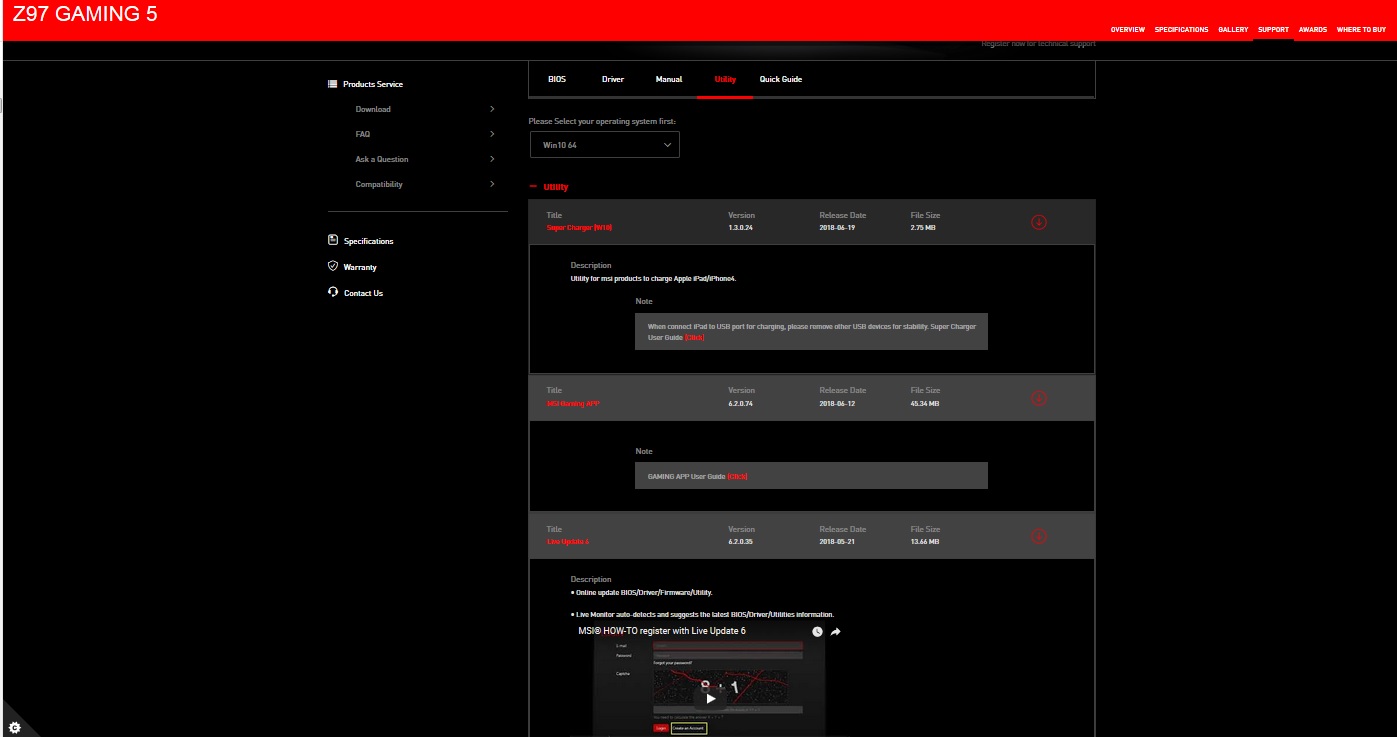Open Ask a Question in sidebar
The height and width of the screenshot is (737, 1397).
coord(382,159)
